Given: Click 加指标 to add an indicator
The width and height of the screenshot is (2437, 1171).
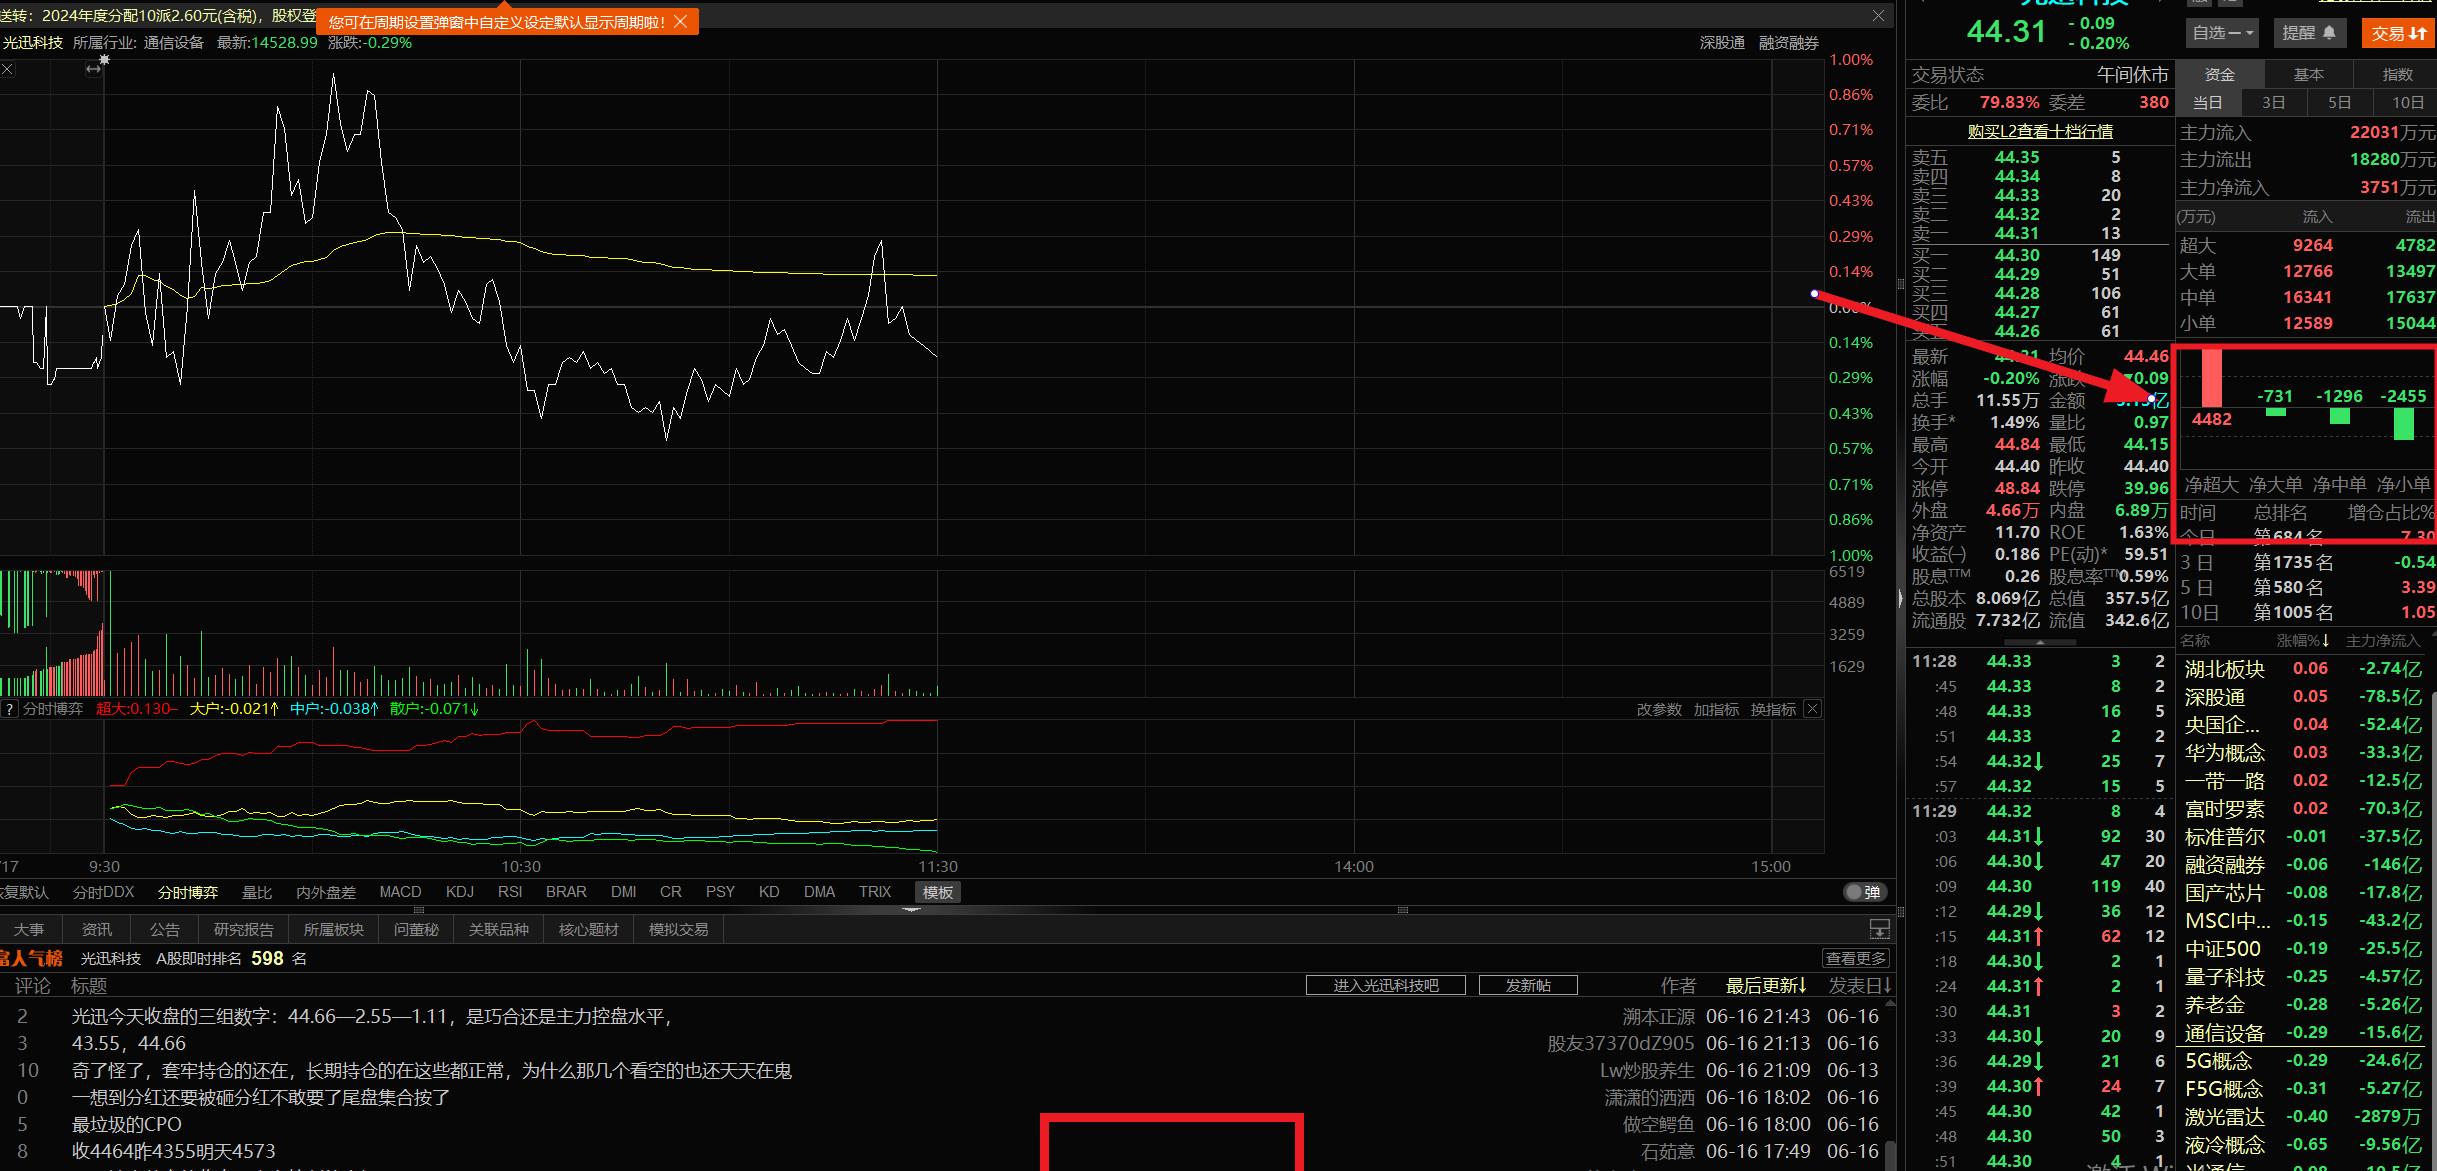Looking at the screenshot, I should click(x=1716, y=709).
